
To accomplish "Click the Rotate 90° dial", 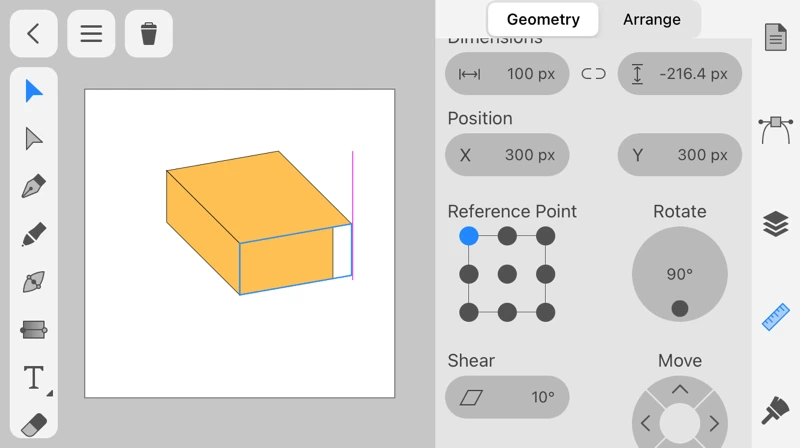I will 680,274.
